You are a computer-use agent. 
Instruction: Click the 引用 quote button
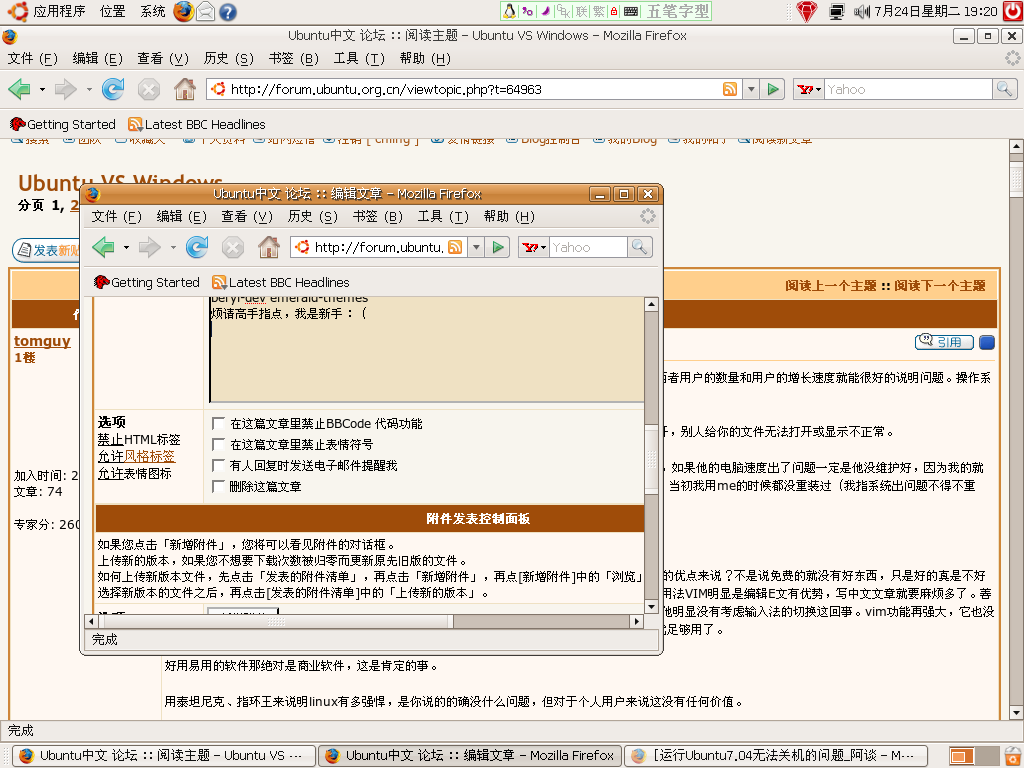pos(944,342)
